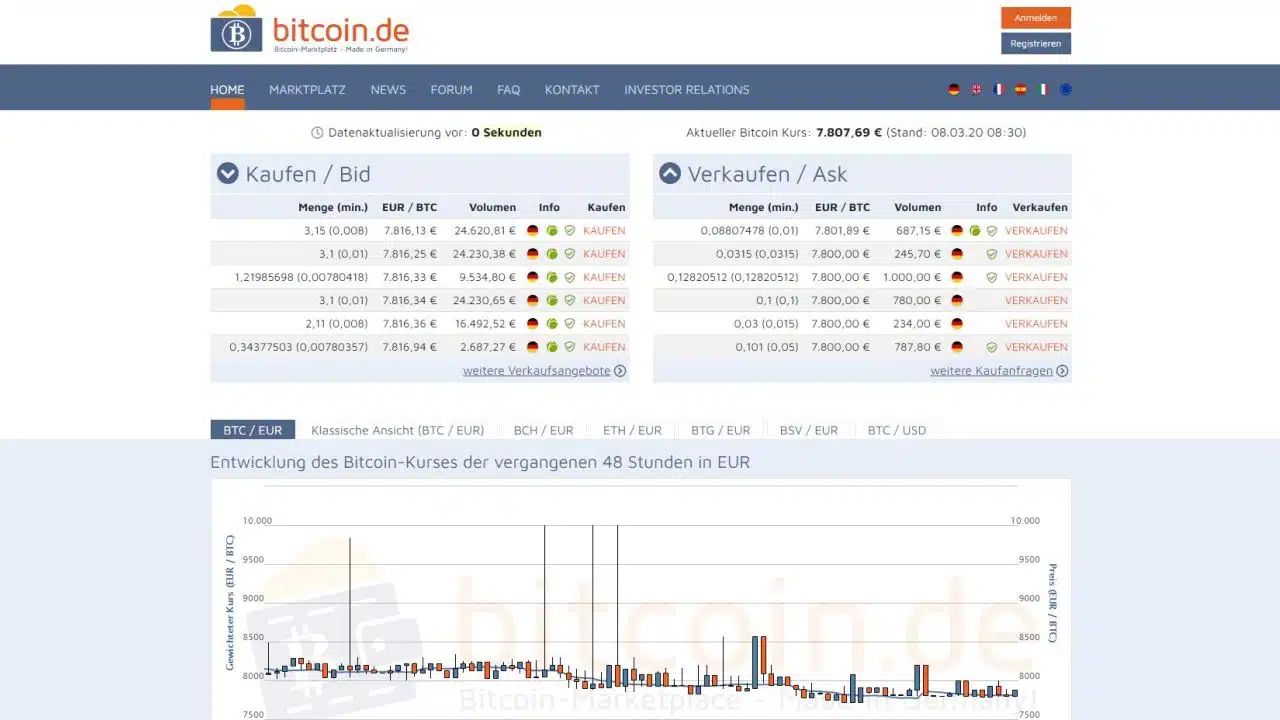Screen dimensions: 1280x720
Task: Click the shield icon in the 245,70 € ask row
Action: (x=992, y=254)
